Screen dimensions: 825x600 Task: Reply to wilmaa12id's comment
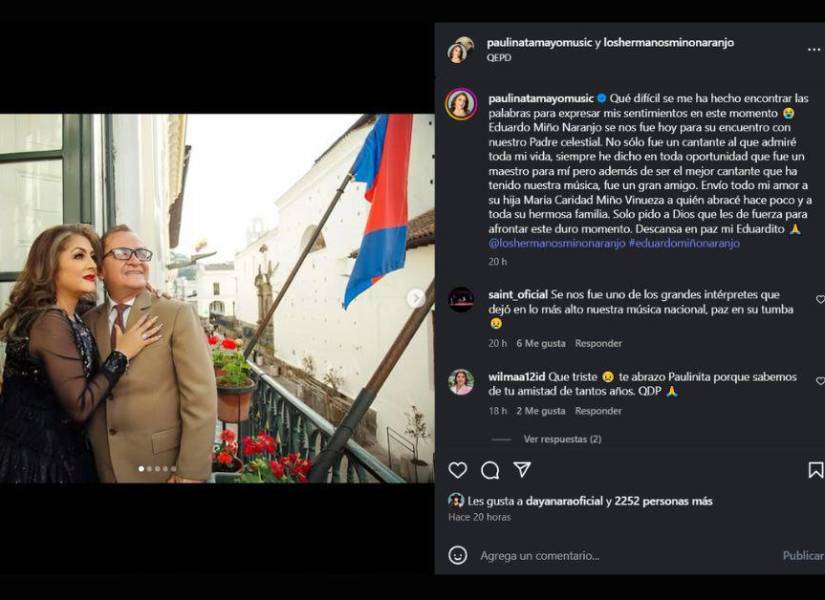598,411
